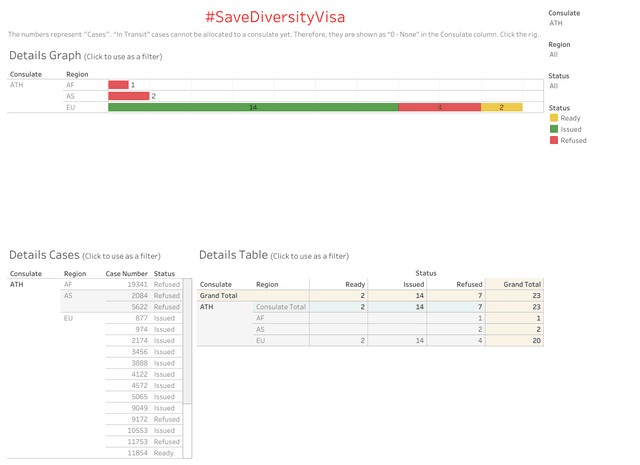The height and width of the screenshot is (465, 640).
Task: Click the red Refused legend swatch
Action: pos(553,140)
